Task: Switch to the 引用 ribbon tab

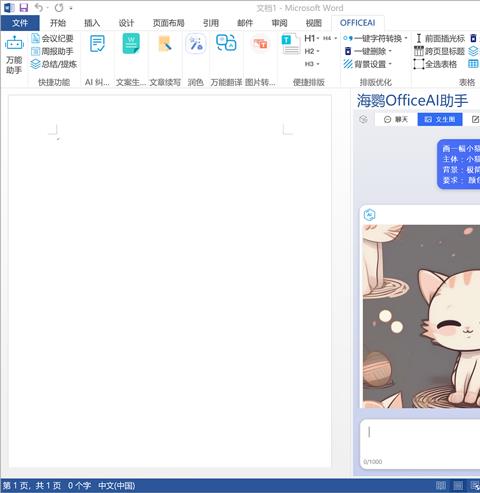Action: (x=211, y=23)
